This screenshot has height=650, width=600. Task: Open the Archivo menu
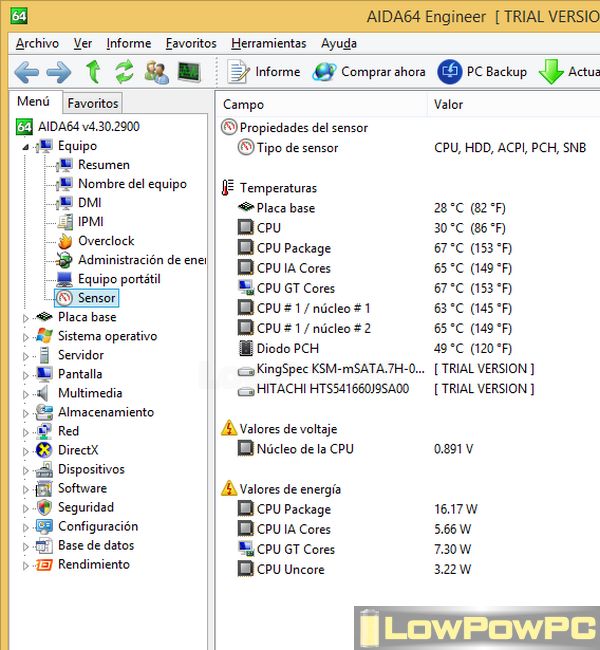37,44
